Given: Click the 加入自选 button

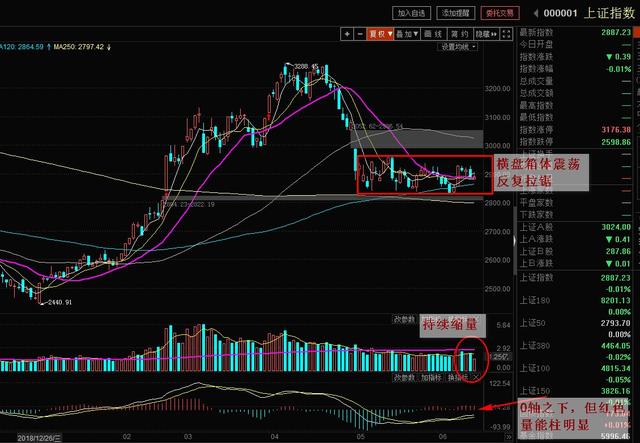Looking at the screenshot, I should click(x=411, y=13).
